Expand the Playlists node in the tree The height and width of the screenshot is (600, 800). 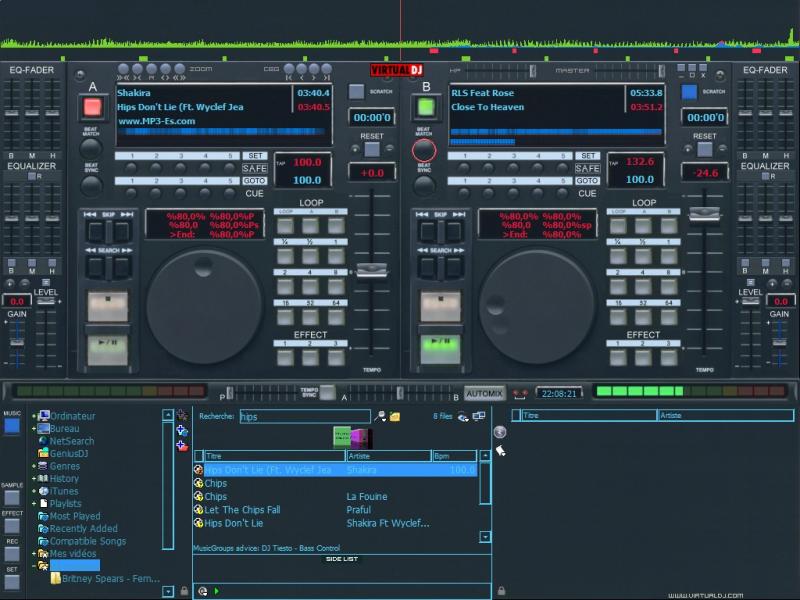(34, 504)
